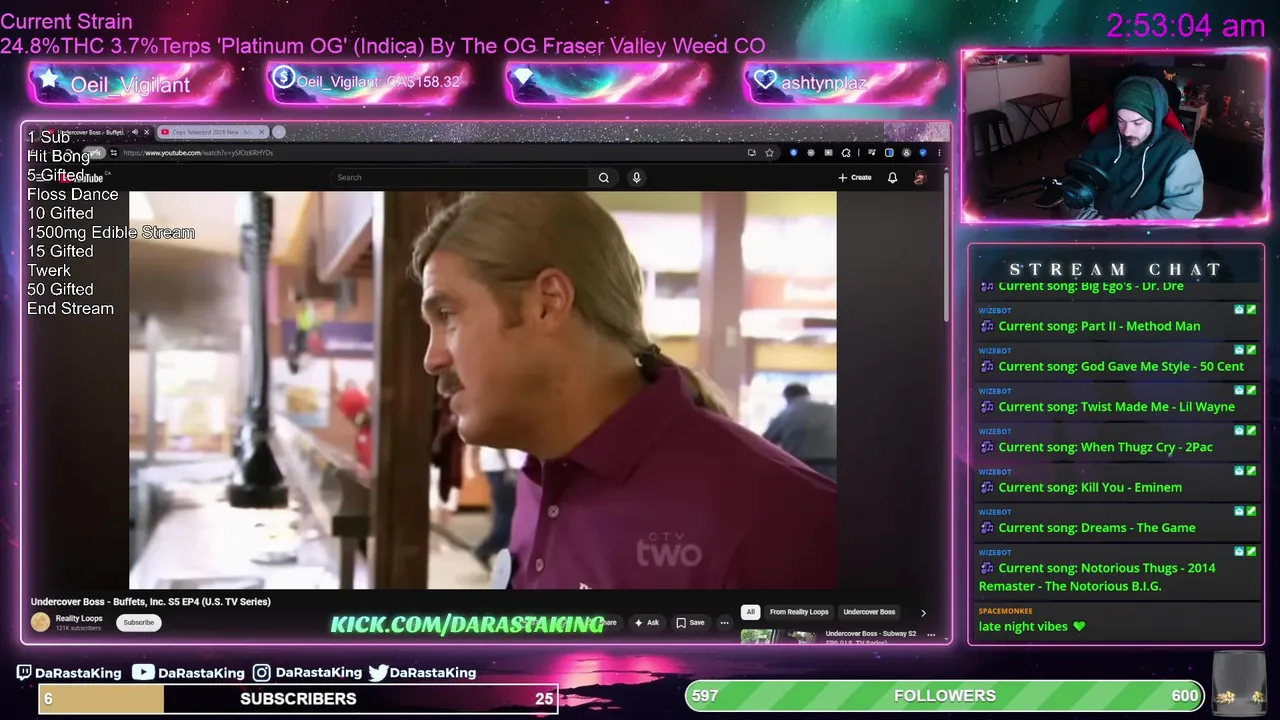Image resolution: width=1280 pixels, height=720 pixels.
Task: Open the video play browser extension
Action: (828, 153)
